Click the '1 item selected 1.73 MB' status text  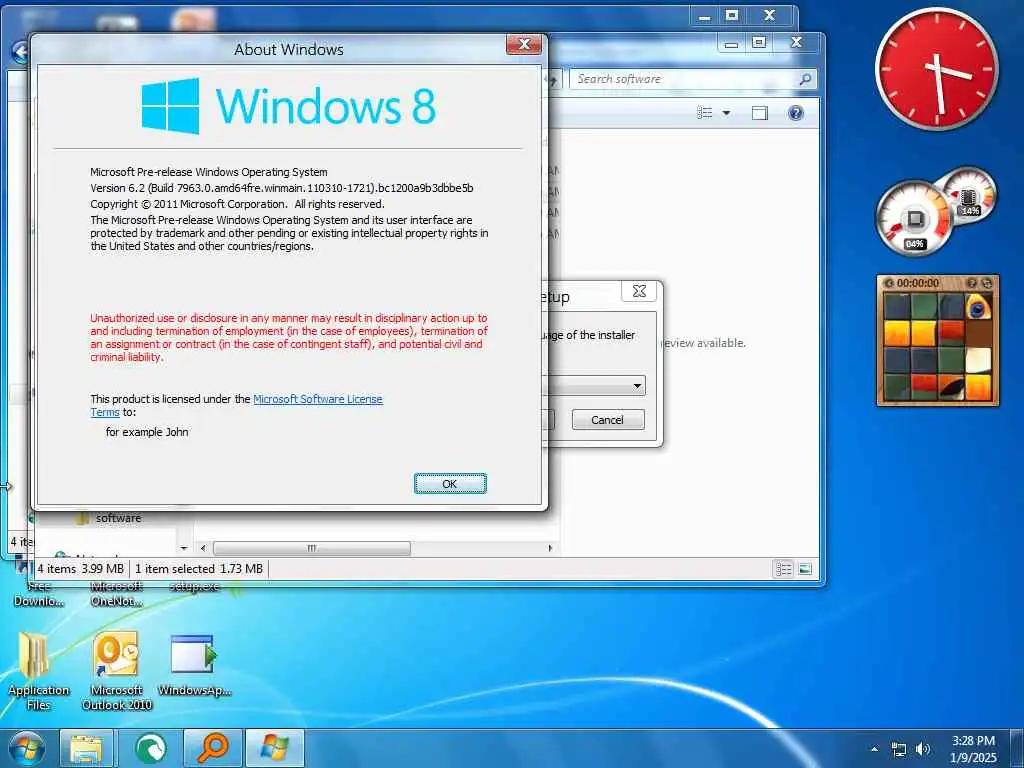coord(199,569)
